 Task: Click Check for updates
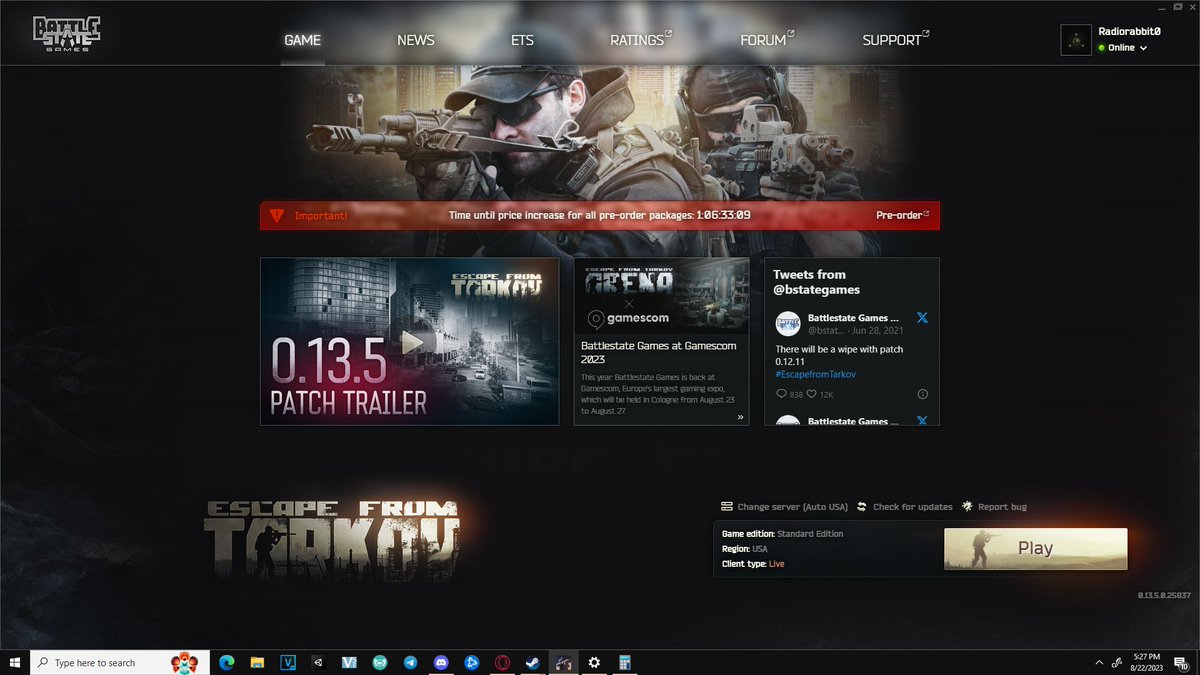pyautogui.click(x=912, y=507)
